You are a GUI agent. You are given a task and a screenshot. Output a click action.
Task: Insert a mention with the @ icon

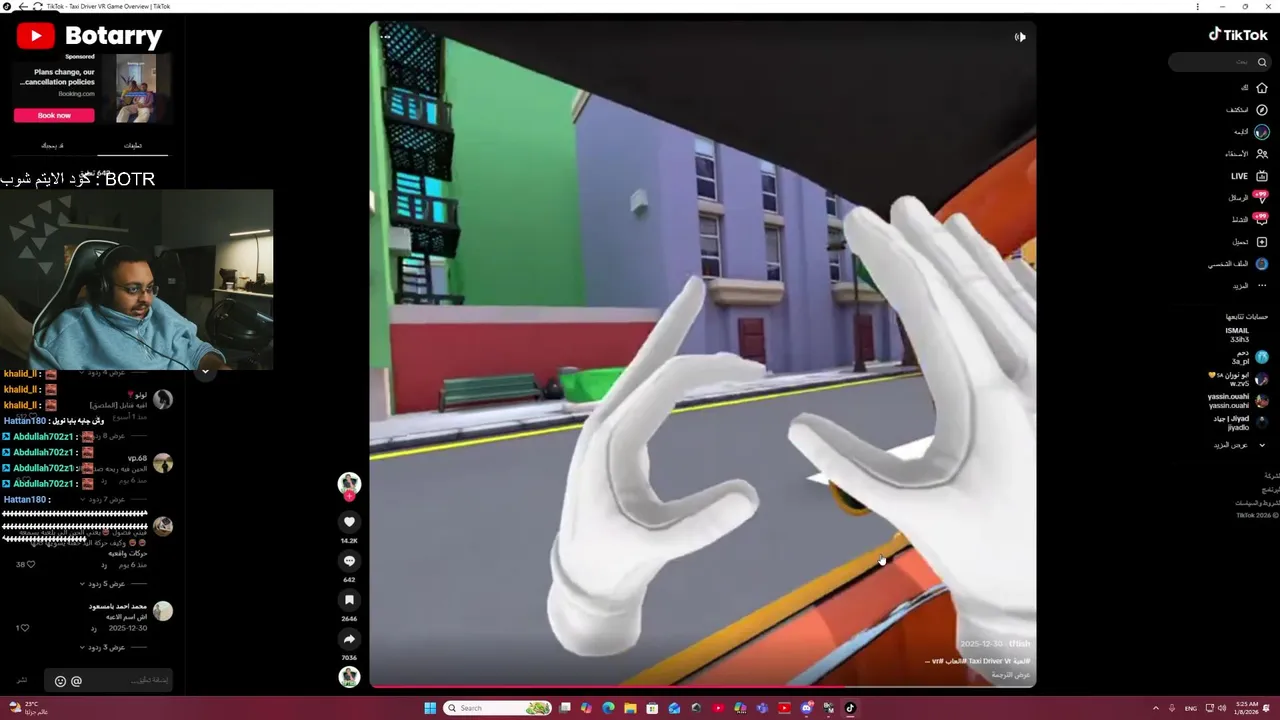point(76,681)
